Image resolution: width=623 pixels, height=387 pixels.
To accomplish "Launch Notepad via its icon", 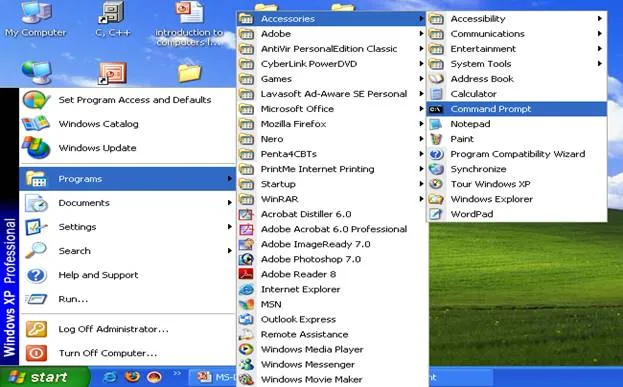I will coord(436,124).
